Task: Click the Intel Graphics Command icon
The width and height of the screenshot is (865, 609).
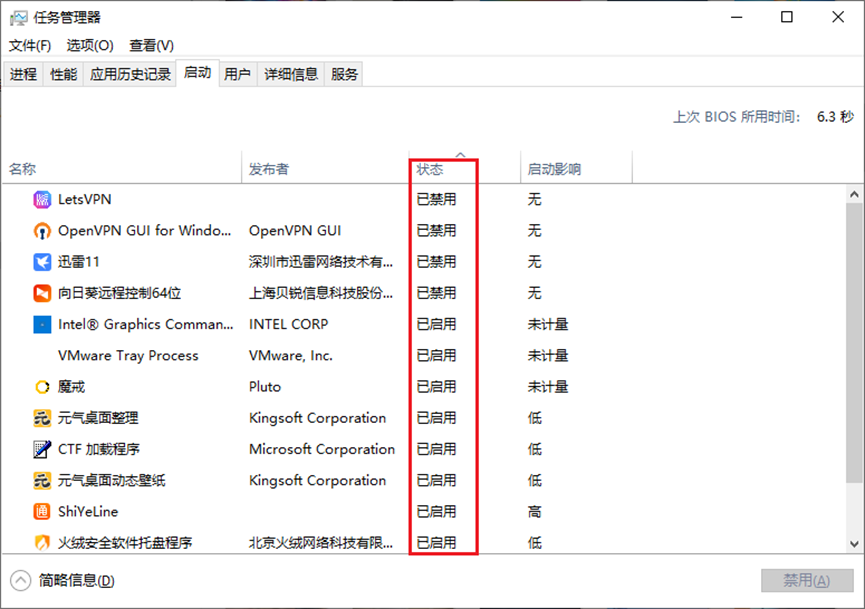Action: pyautogui.click(x=42, y=324)
